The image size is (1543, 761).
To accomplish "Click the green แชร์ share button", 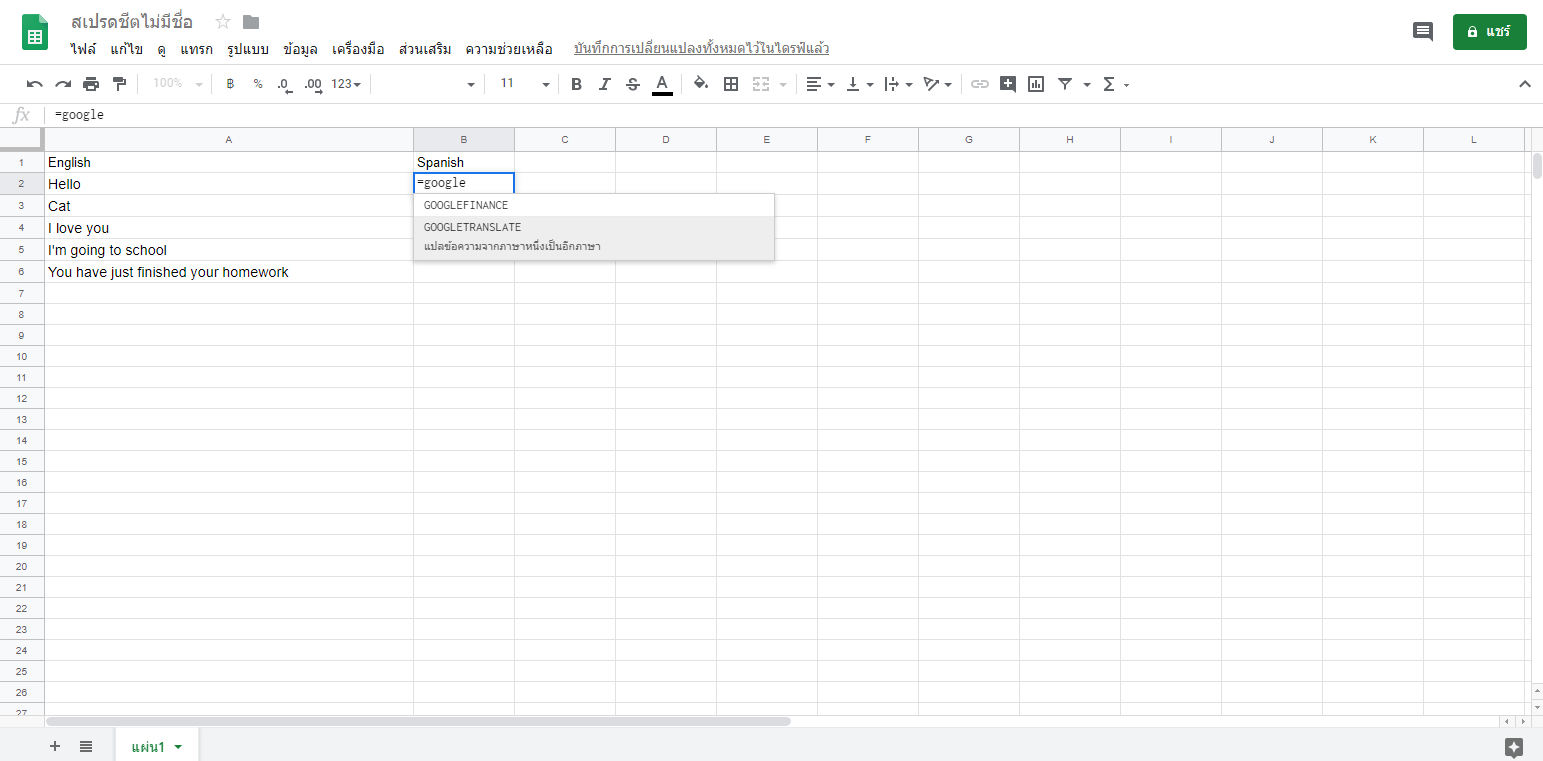I will (1490, 32).
